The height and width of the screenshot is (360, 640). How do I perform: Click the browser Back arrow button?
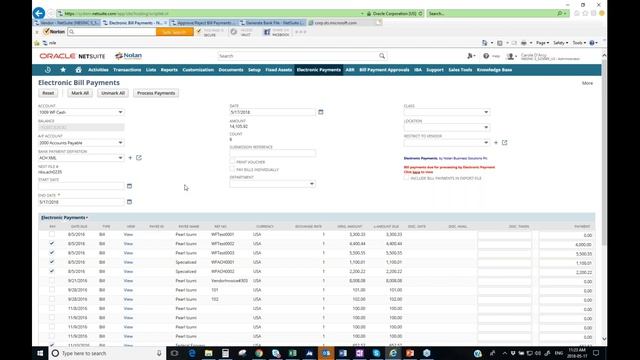point(39,13)
